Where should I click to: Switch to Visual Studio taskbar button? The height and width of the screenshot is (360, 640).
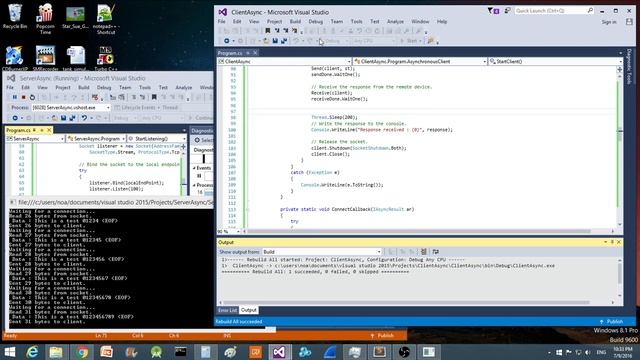point(280,352)
